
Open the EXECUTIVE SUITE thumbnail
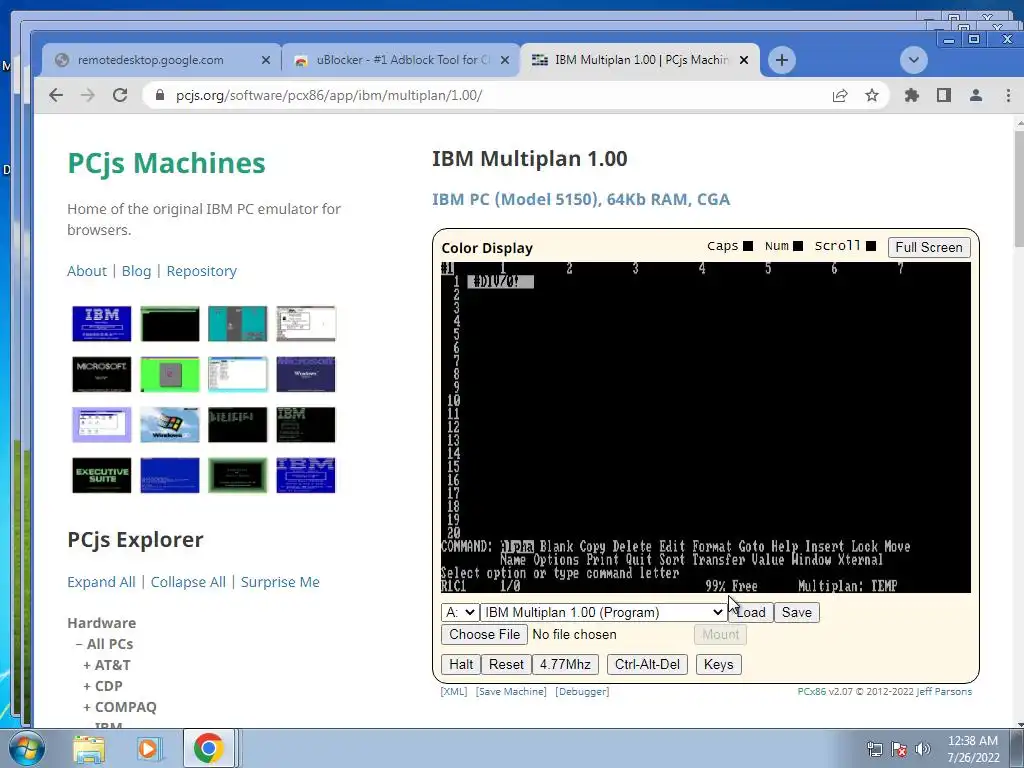[x=102, y=475]
